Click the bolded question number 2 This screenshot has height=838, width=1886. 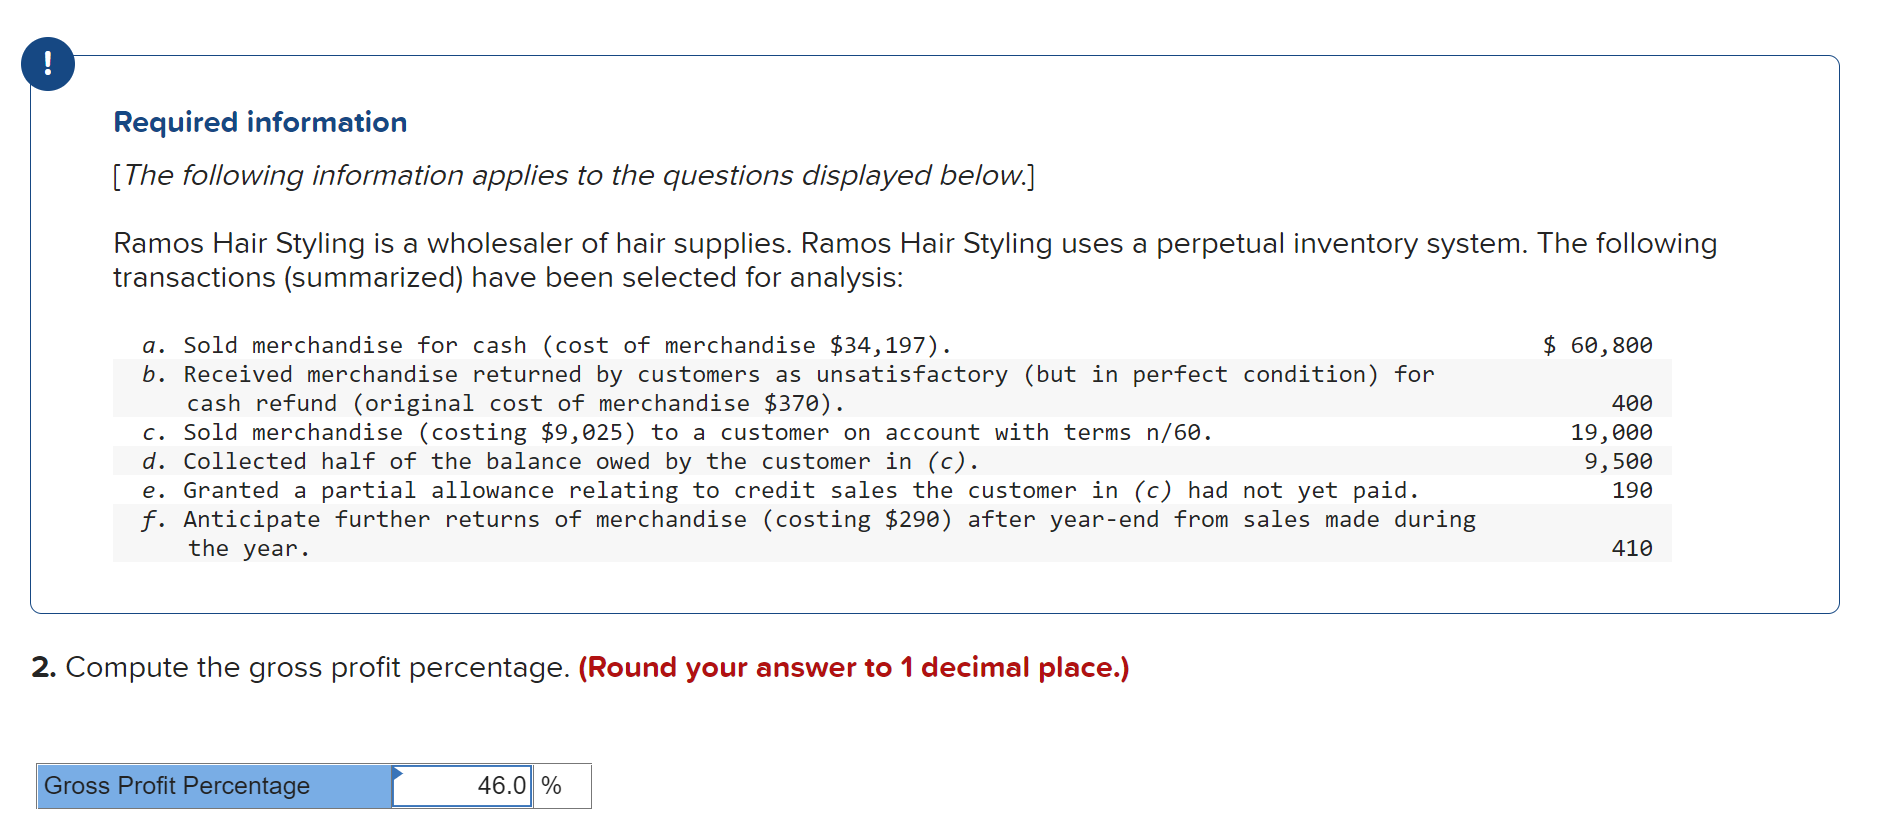click(x=43, y=667)
